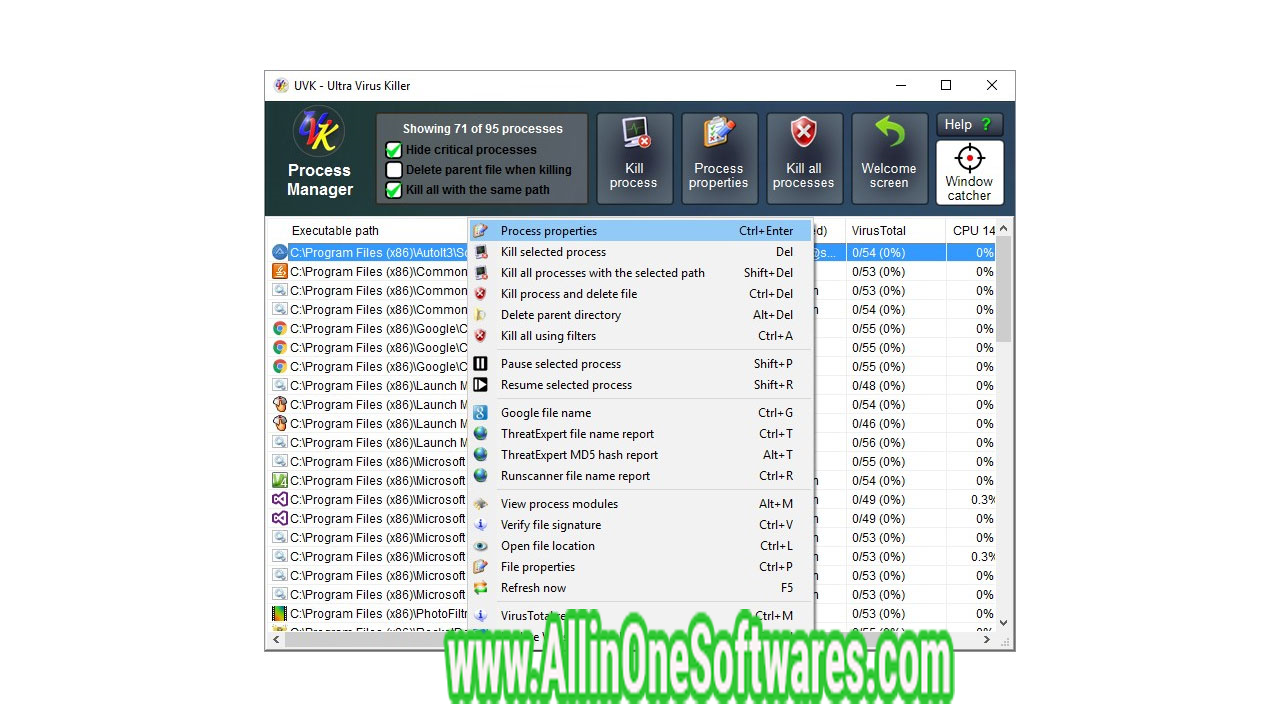Click the UVK logo above Process Manager
The height and width of the screenshot is (720, 1280).
tap(320, 132)
